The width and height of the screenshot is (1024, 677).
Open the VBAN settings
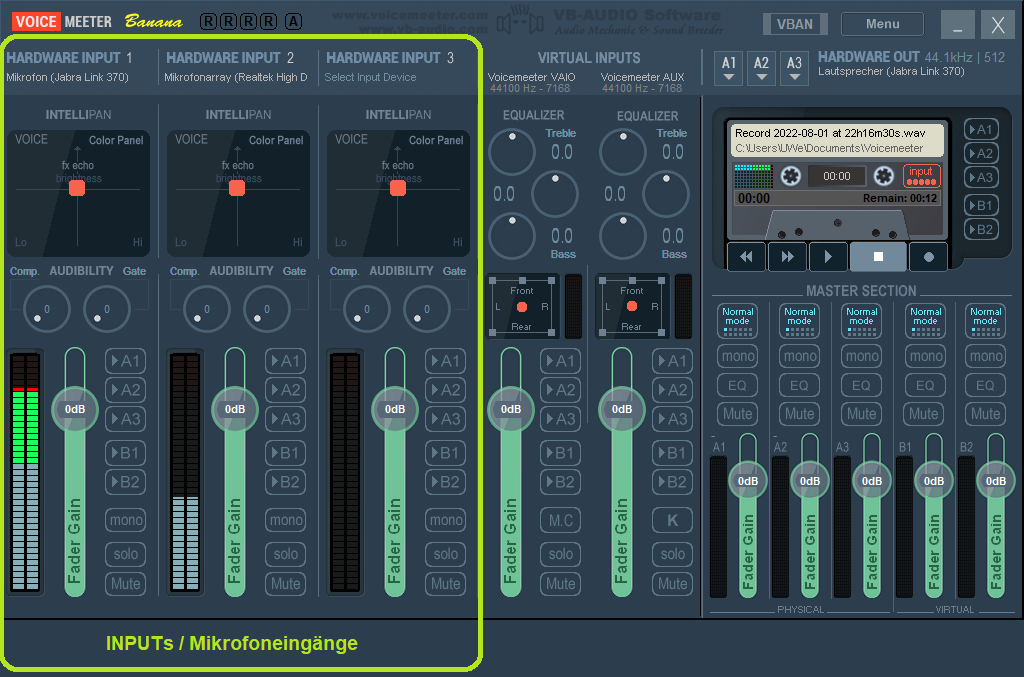[x=794, y=24]
